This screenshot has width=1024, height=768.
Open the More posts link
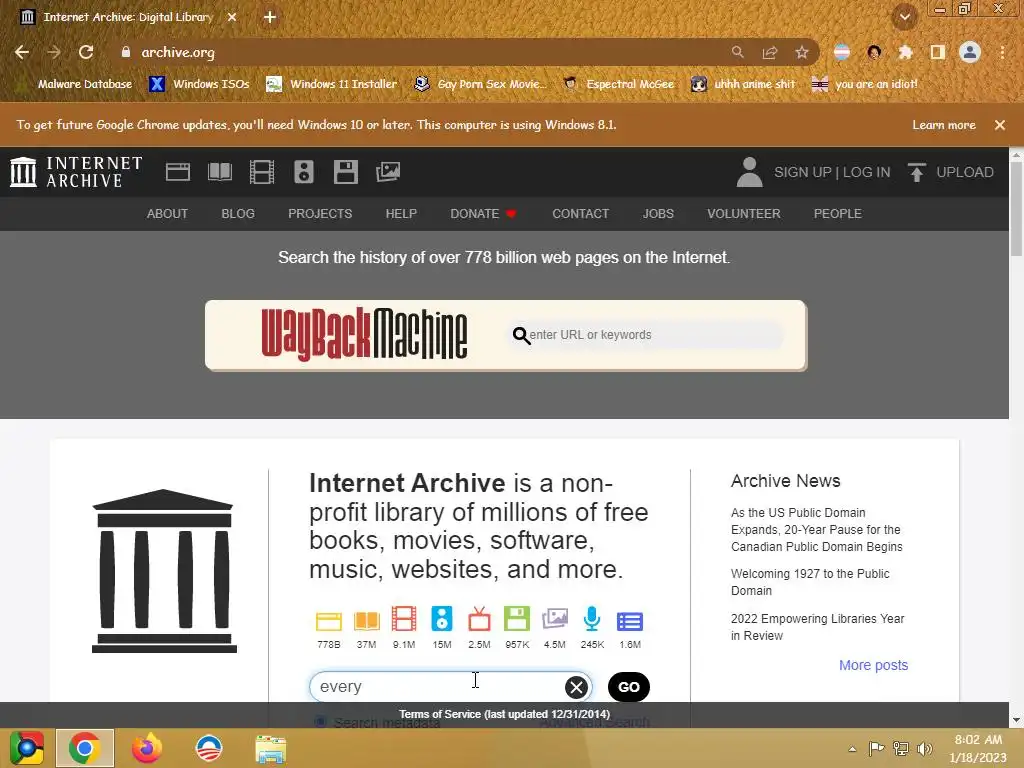874,665
